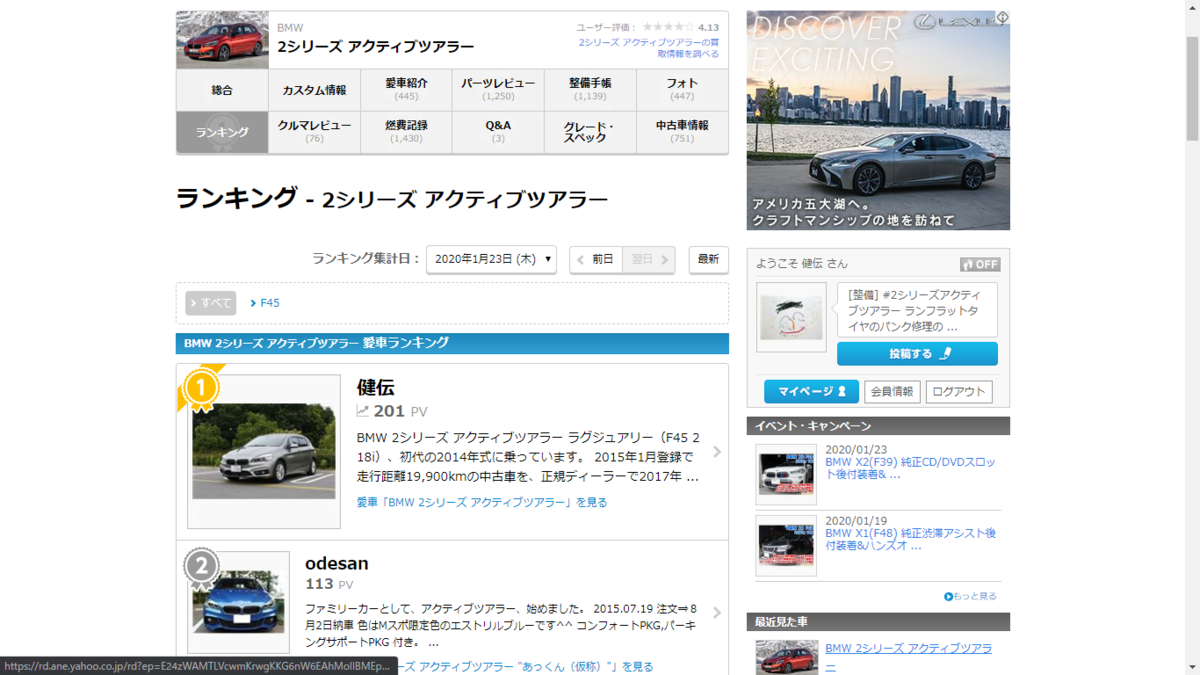1200x675 pixels.
Task: Toggle the OFF switch in the welcome box
Action: pyautogui.click(x=980, y=264)
